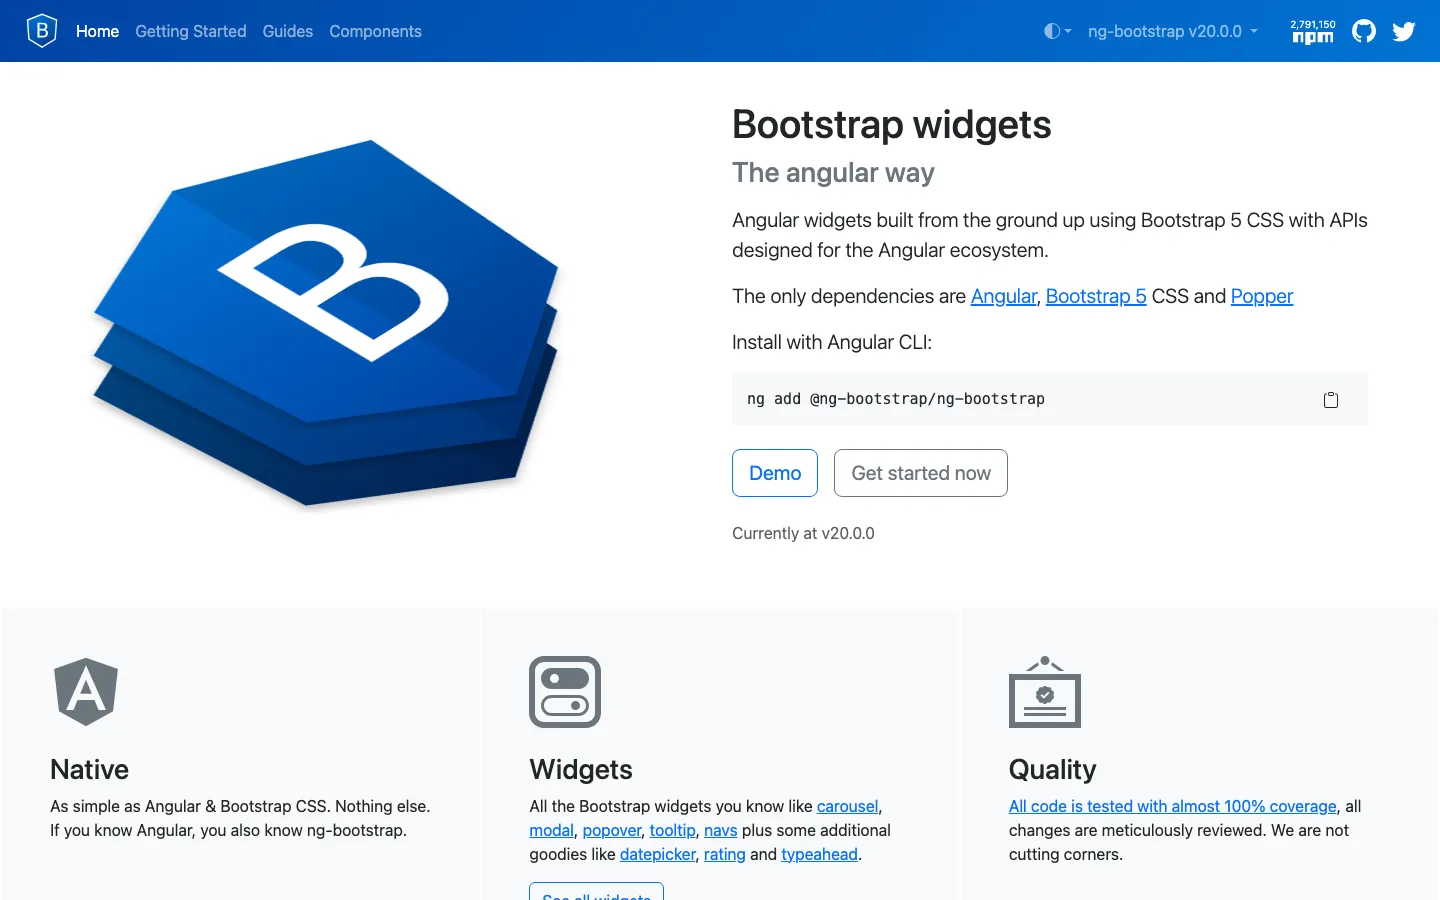
Task: Open the GitHub repository icon
Action: coord(1364,31)
